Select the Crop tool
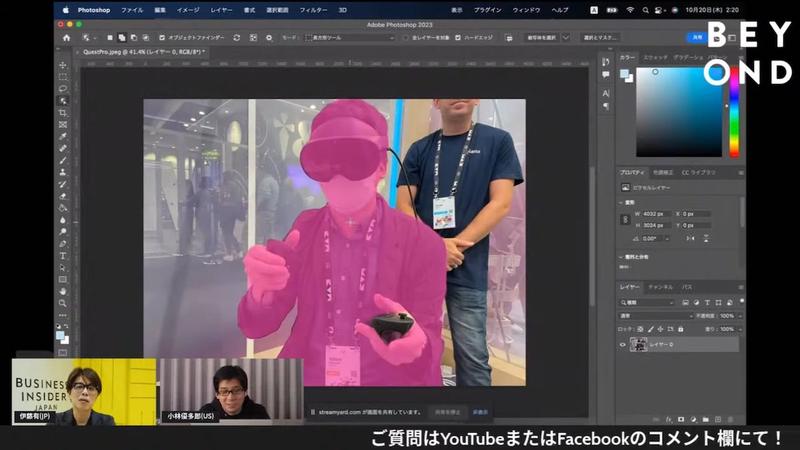The image size is (800, 450). 63,113
